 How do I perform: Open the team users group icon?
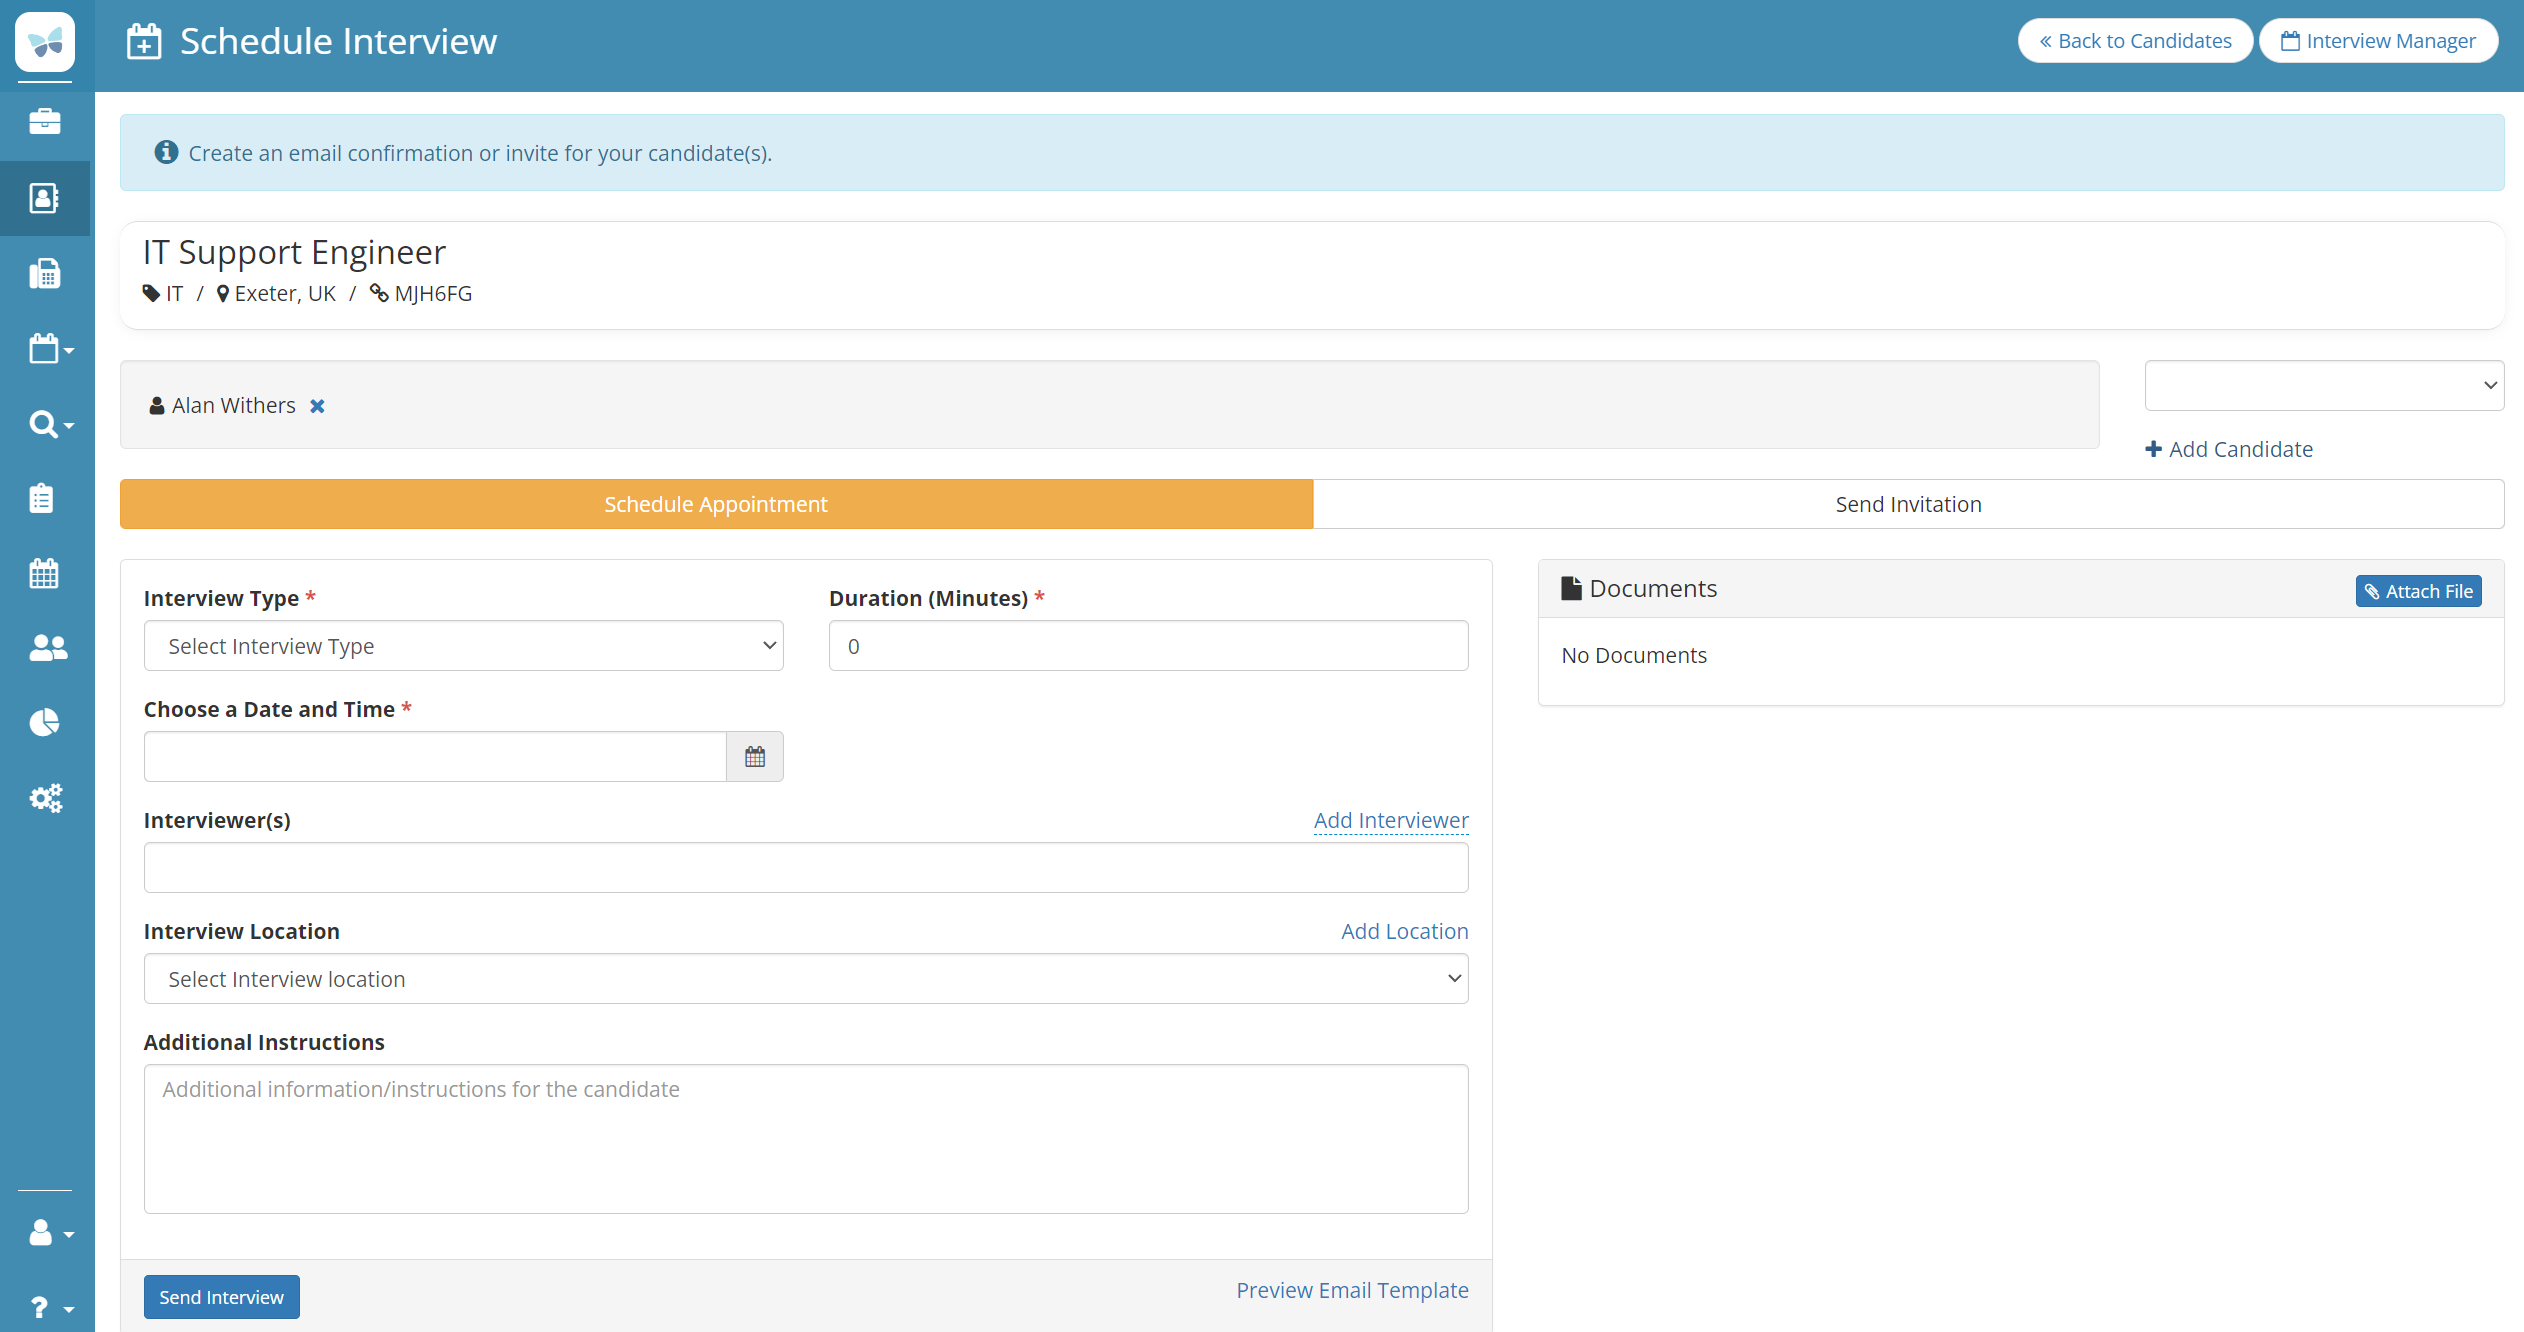[47, 648]
